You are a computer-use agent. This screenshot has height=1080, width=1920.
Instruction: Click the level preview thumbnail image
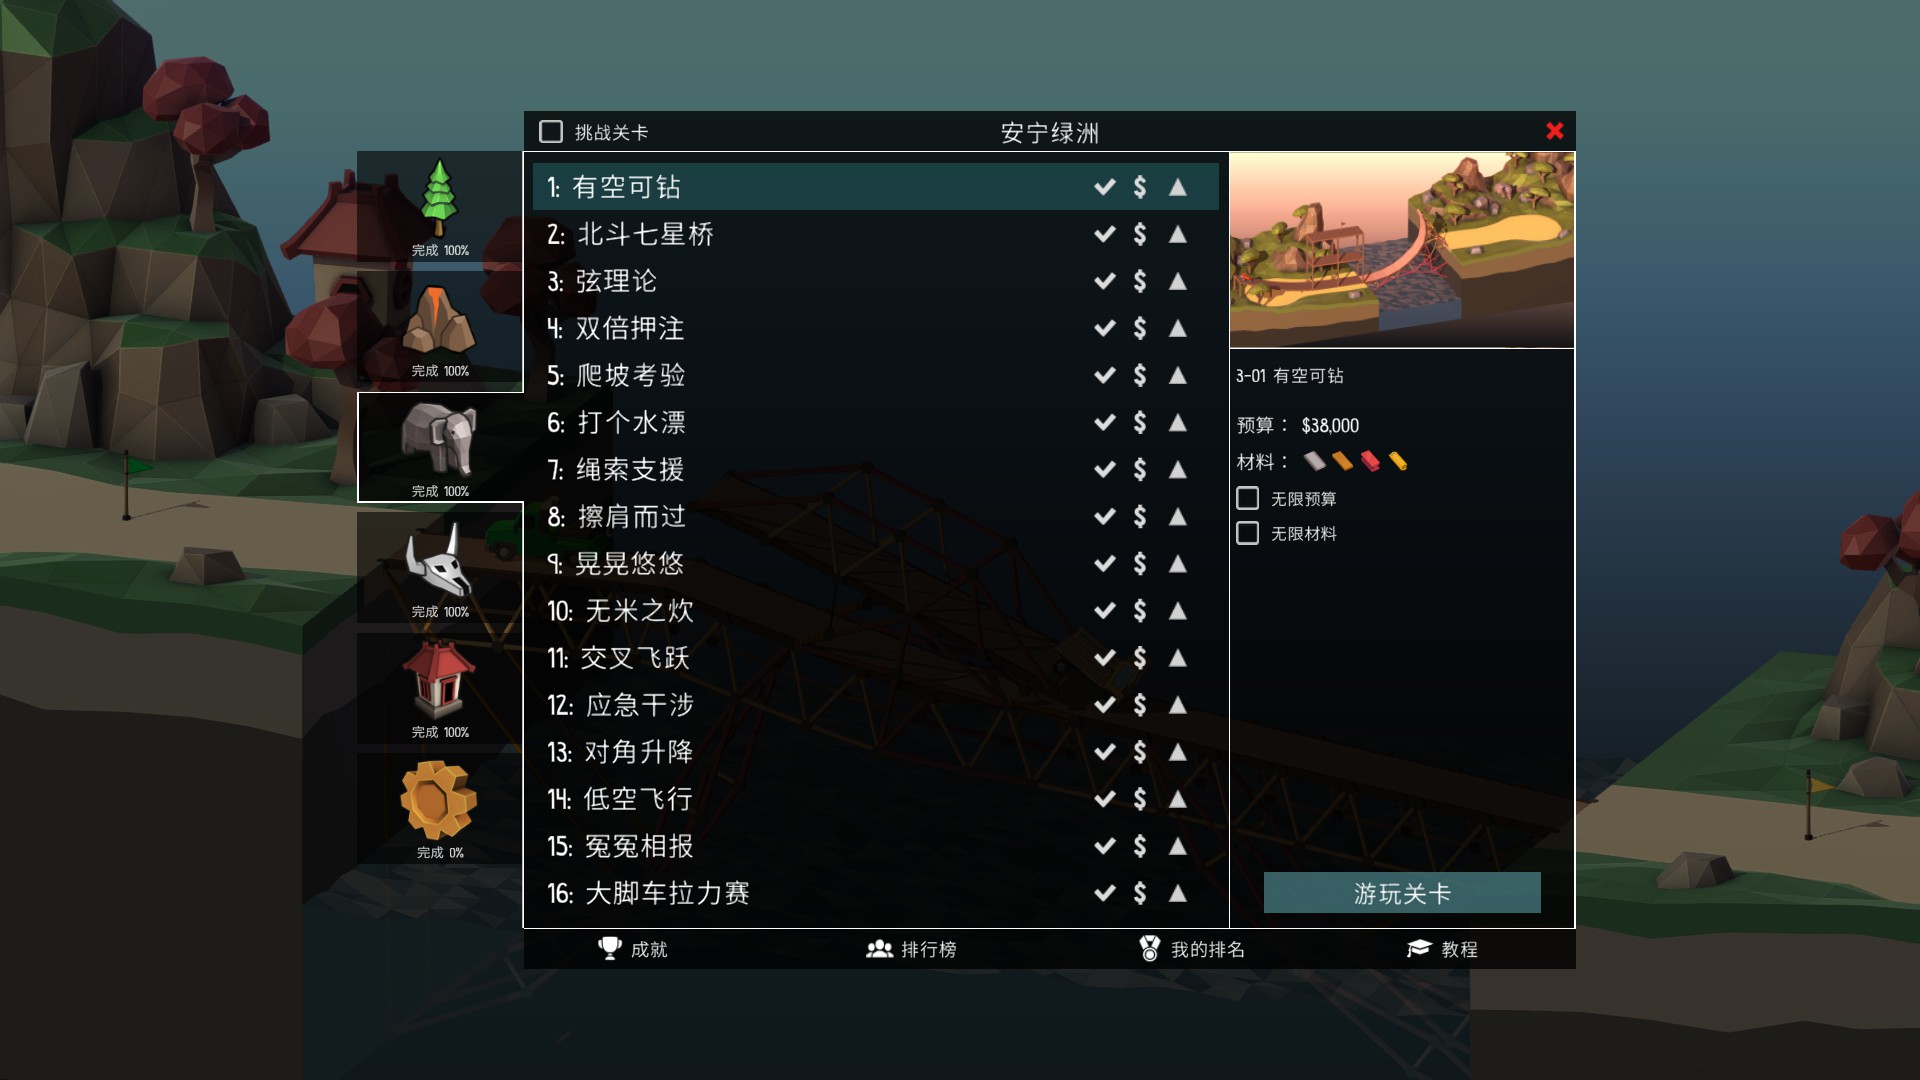point(1402,250)
